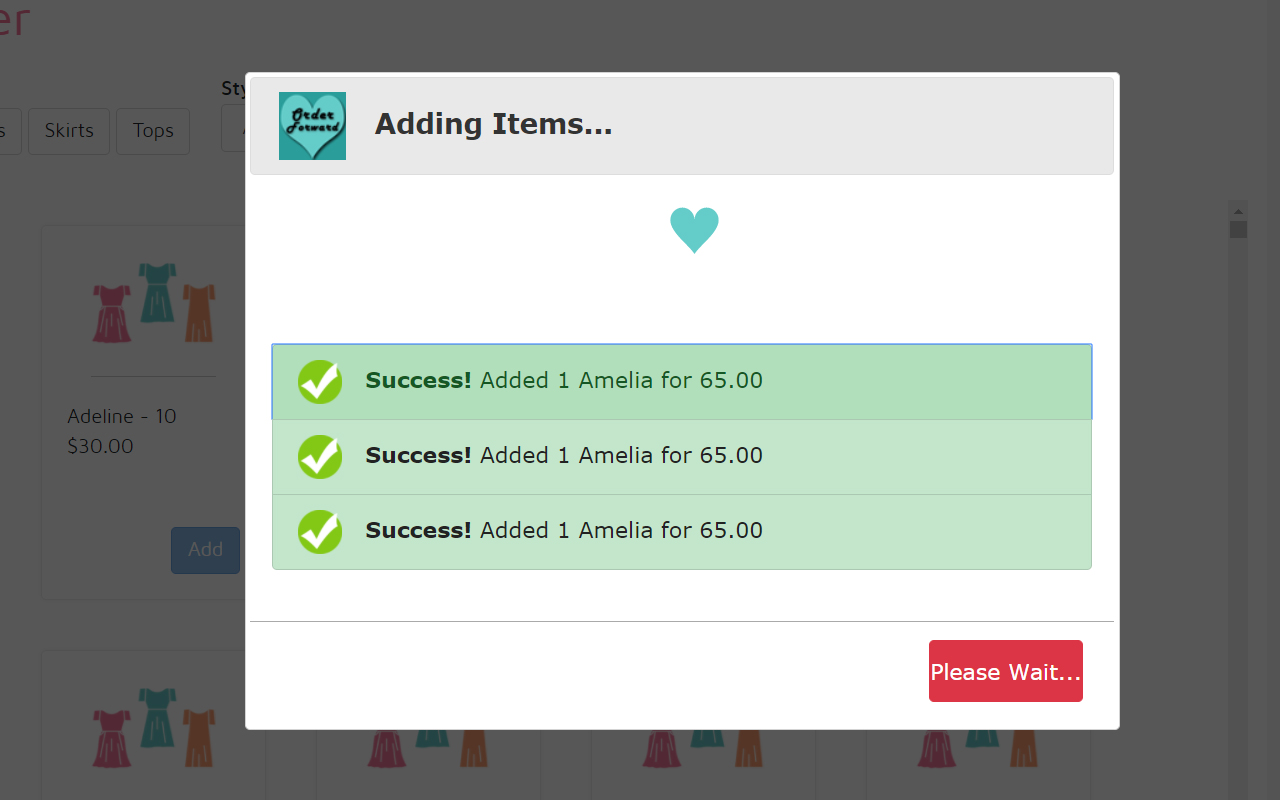This screenshot has height=800, width=1280.
Task: Click the pink site logo text top left
Action: (14, 22)
